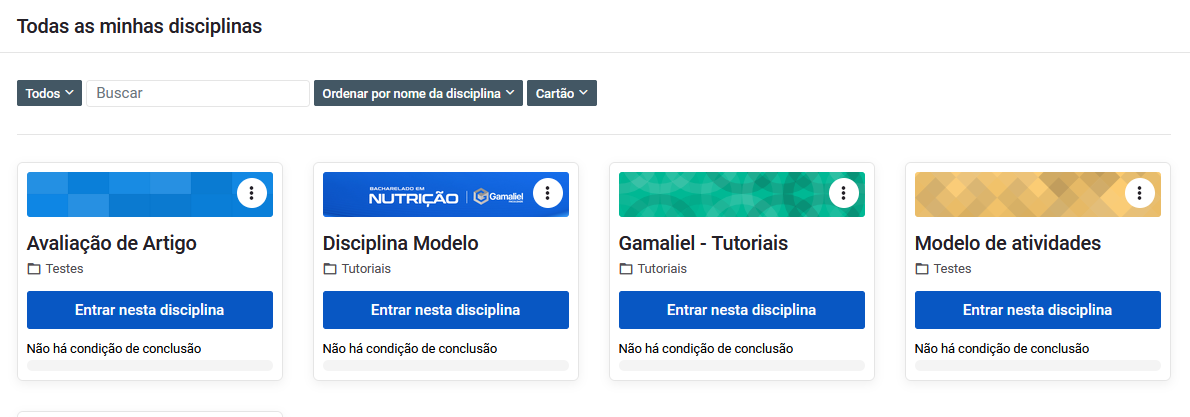
Task: Open three-dot menu on Modelo de atividades card
Action: pyautogui.click(x=1139, y=194)
